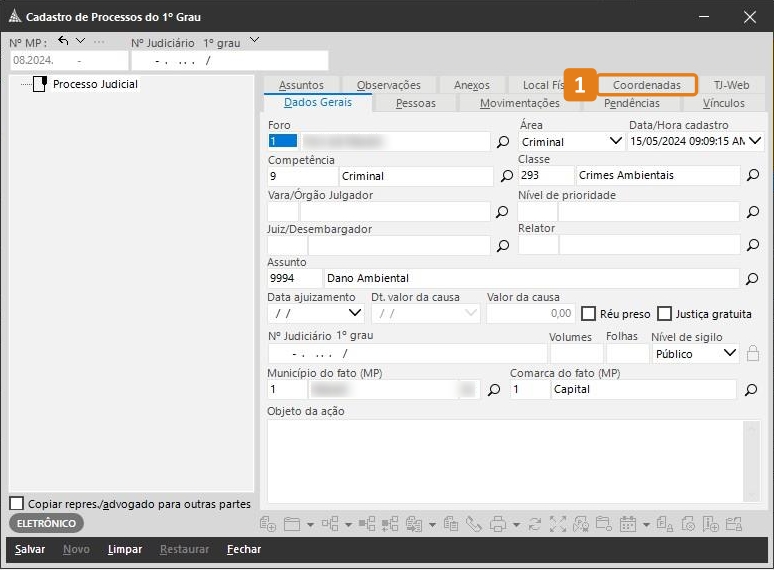Open the TJ-Web tab
Viewport: 774px width, 570px height.
pos(732,85)
